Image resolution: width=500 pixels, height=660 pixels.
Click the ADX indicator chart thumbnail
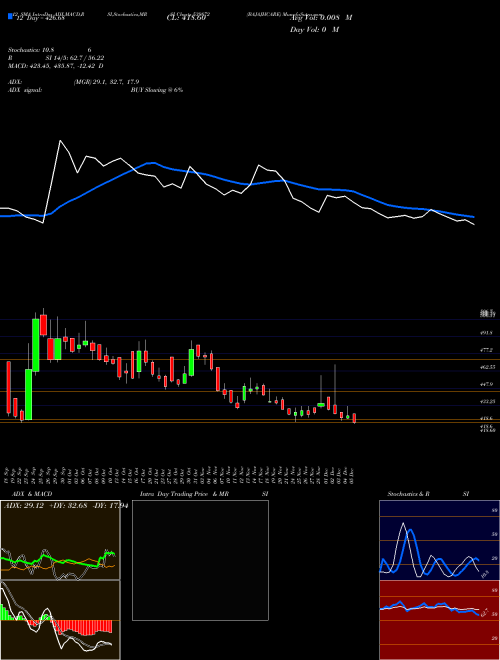tap(60, 540)
